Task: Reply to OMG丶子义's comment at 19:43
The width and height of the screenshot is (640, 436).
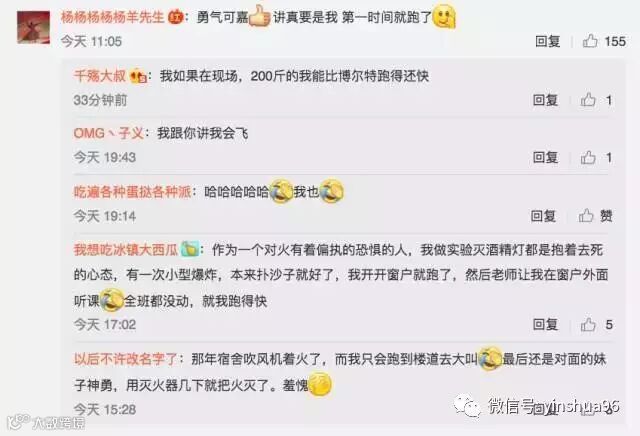Action: pos(545,158)
